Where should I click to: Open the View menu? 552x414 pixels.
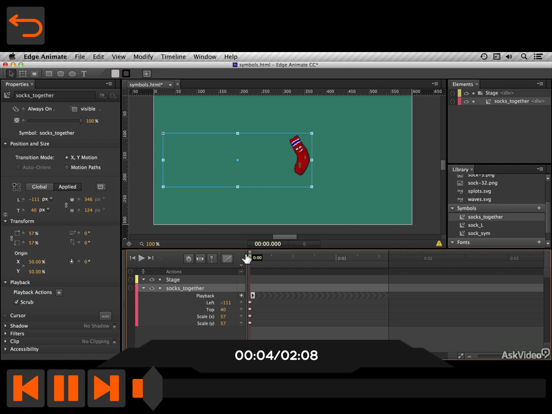(119, 57)
